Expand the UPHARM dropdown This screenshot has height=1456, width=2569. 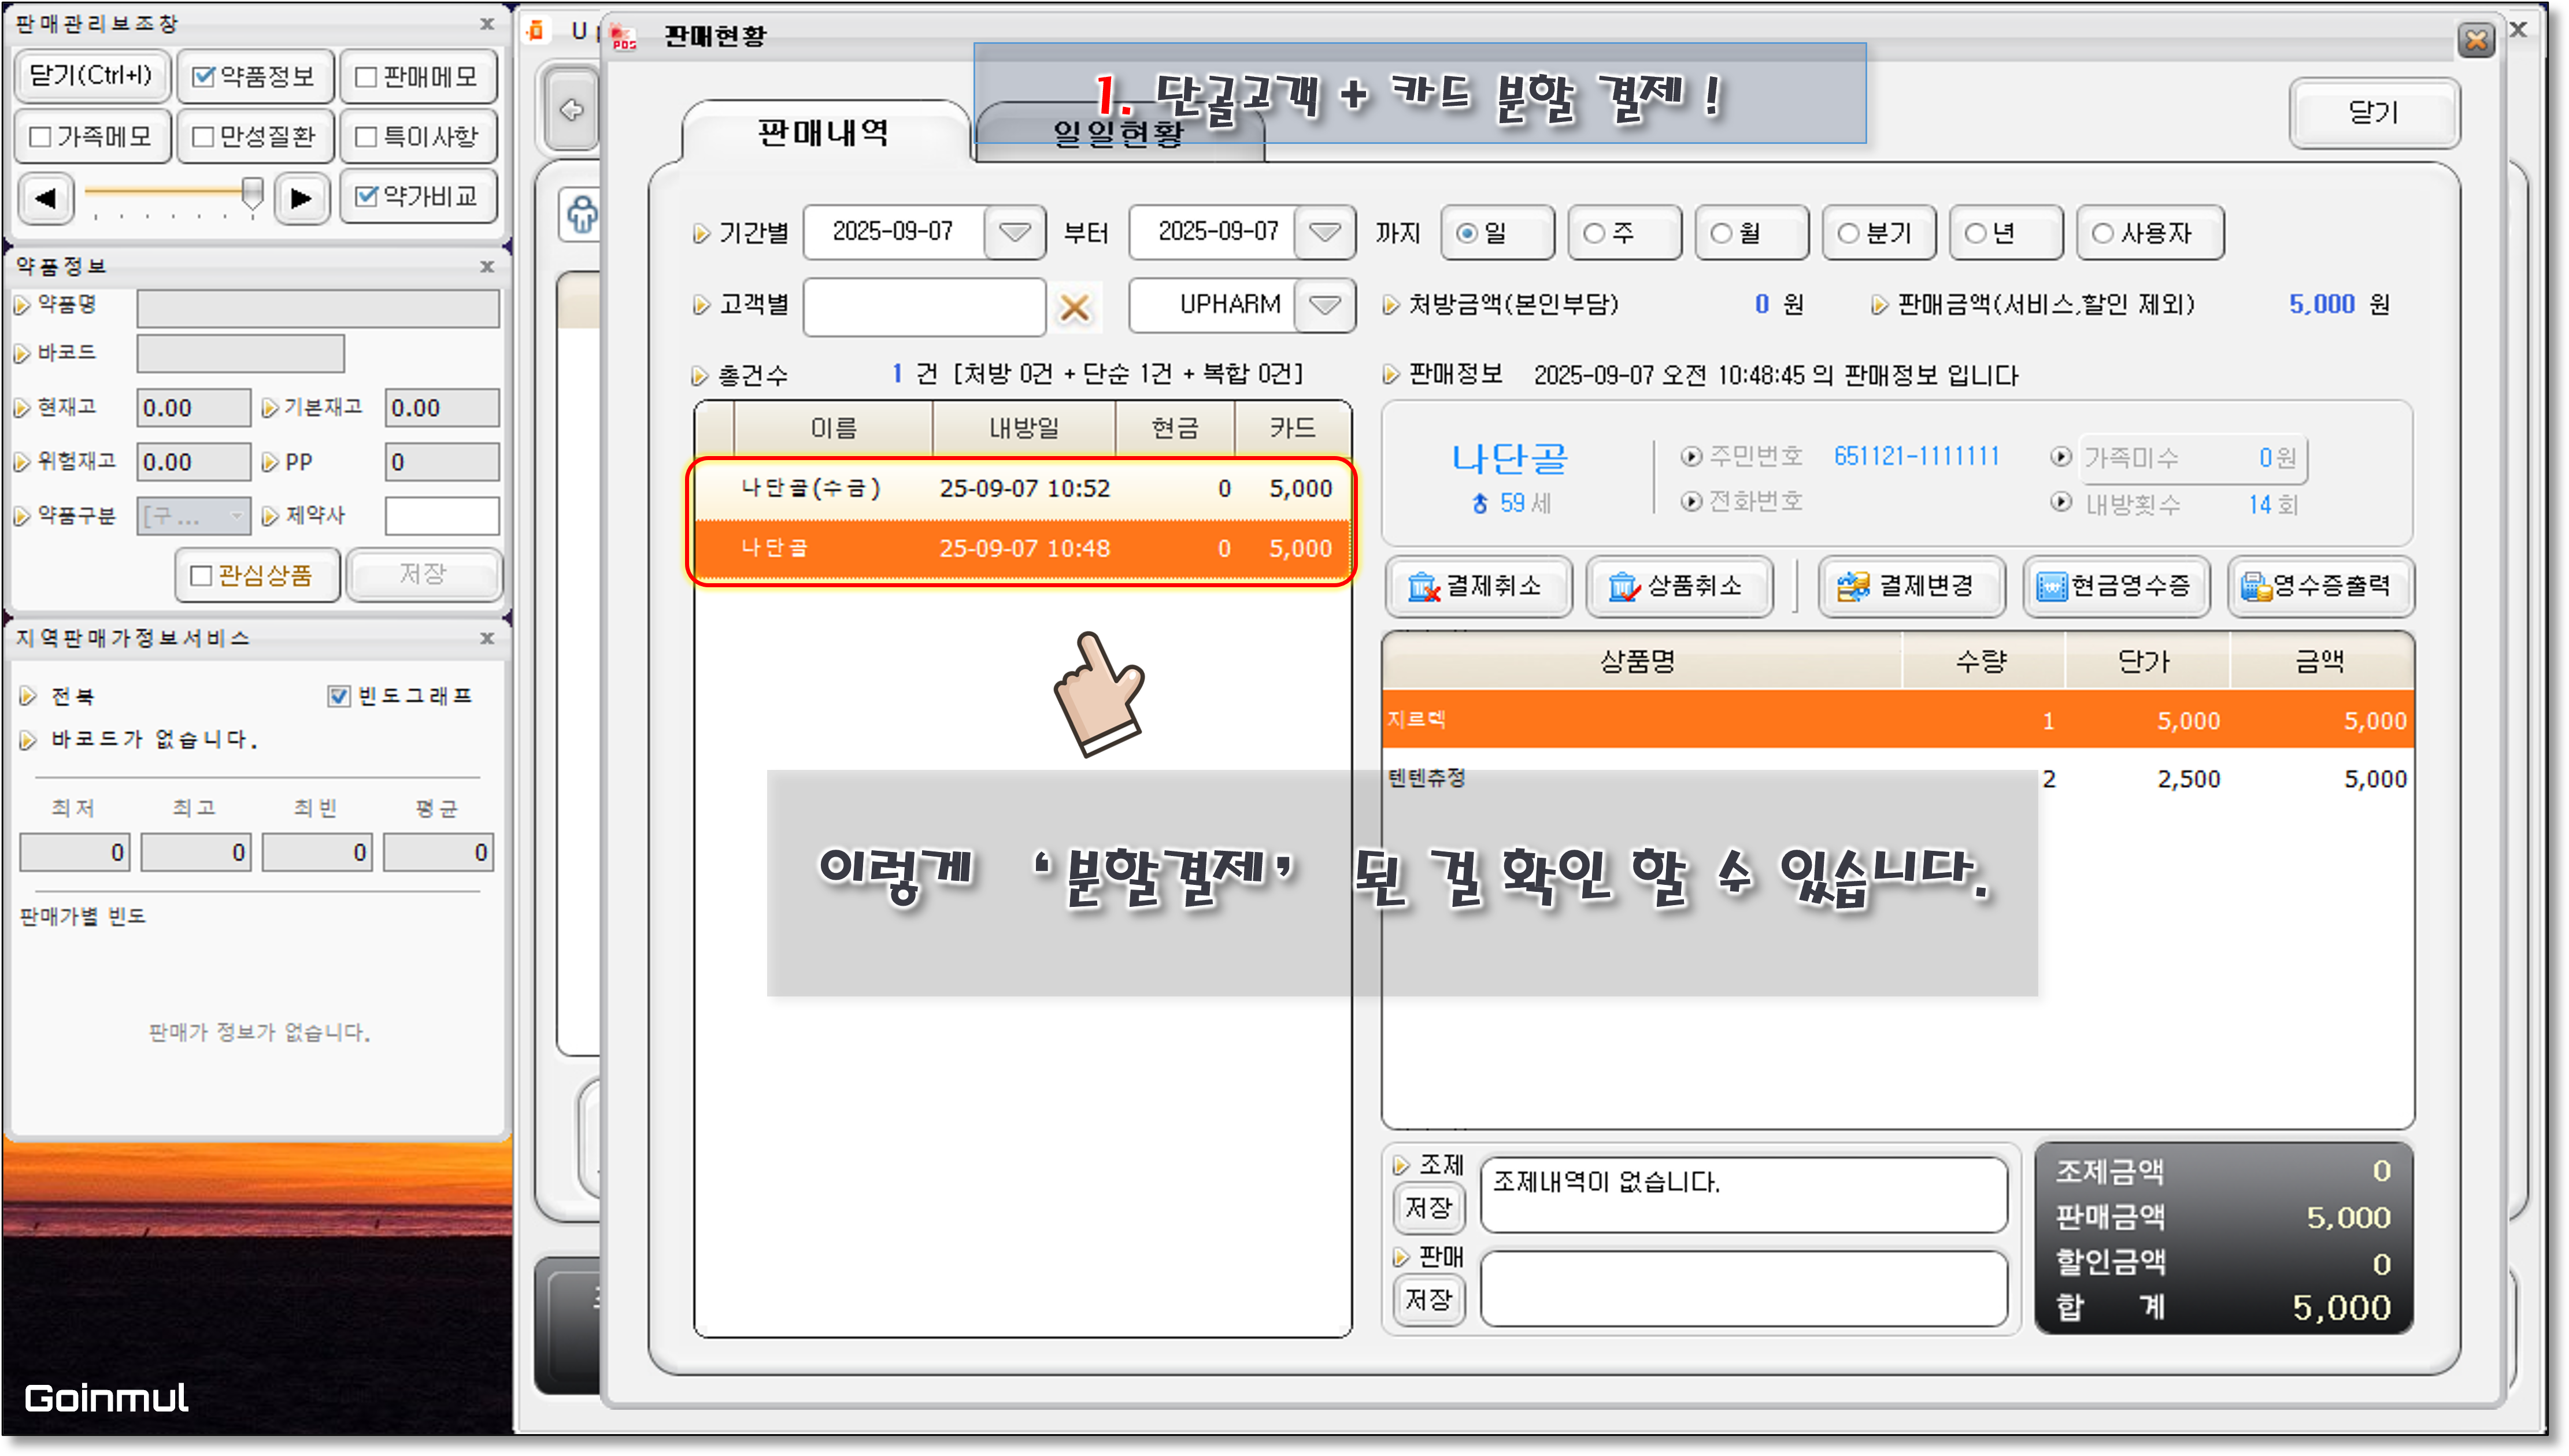click(1324, 304)
